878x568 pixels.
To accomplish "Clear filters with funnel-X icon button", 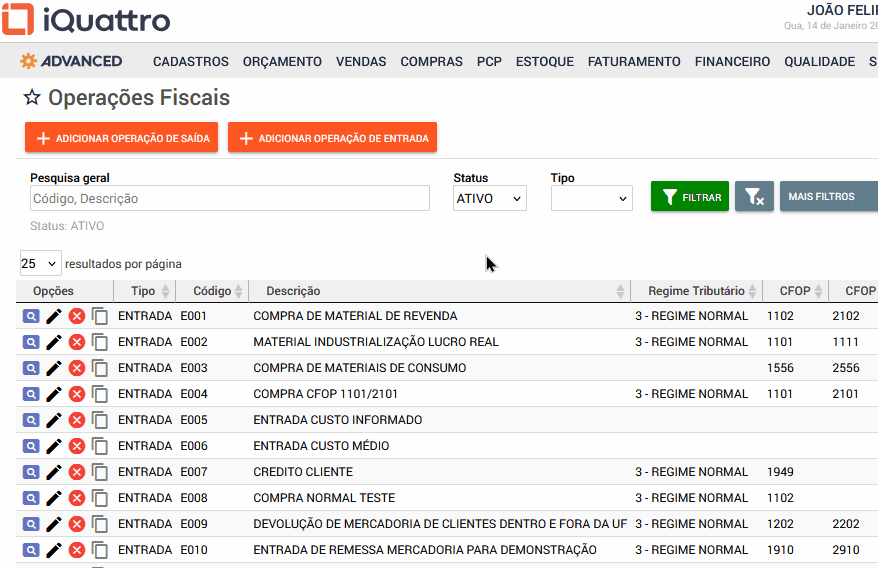I will [x=754, y=197].
